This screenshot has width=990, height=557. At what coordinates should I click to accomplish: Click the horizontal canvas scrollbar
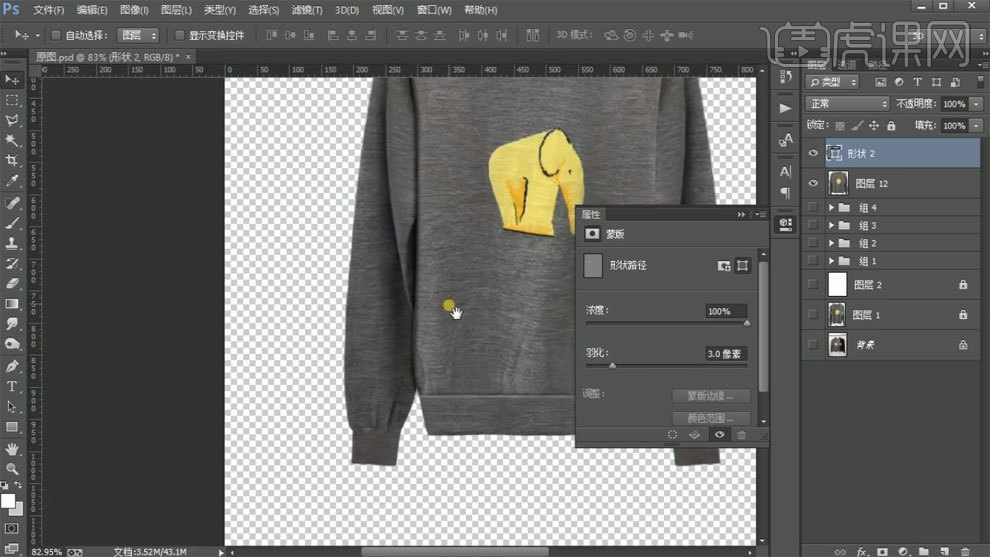[x=455, y=552]
